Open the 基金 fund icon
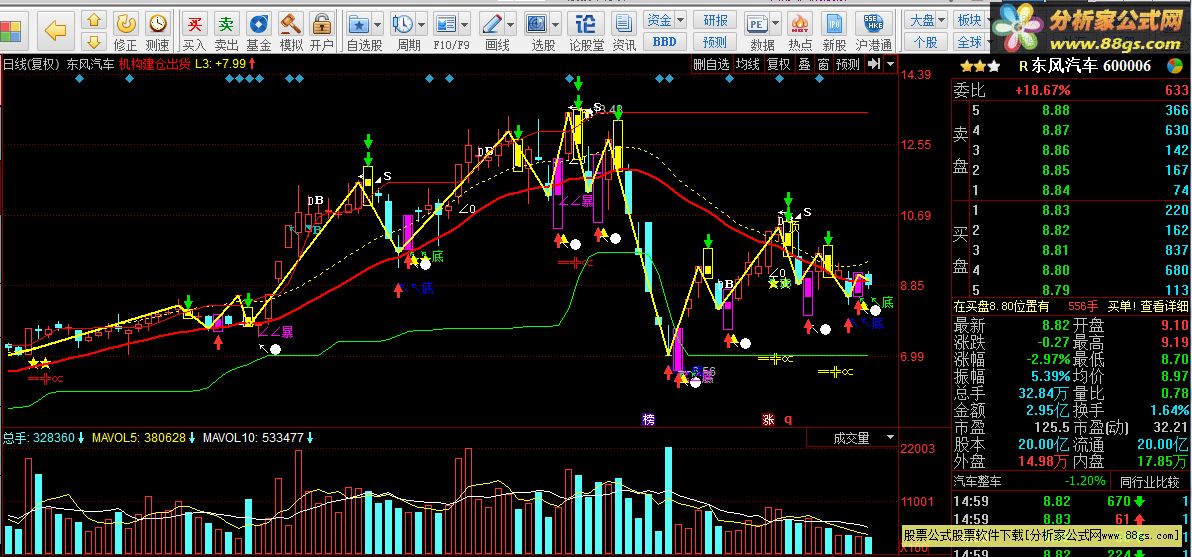The width and height of the screenshot is (1192, 557). 258,24
